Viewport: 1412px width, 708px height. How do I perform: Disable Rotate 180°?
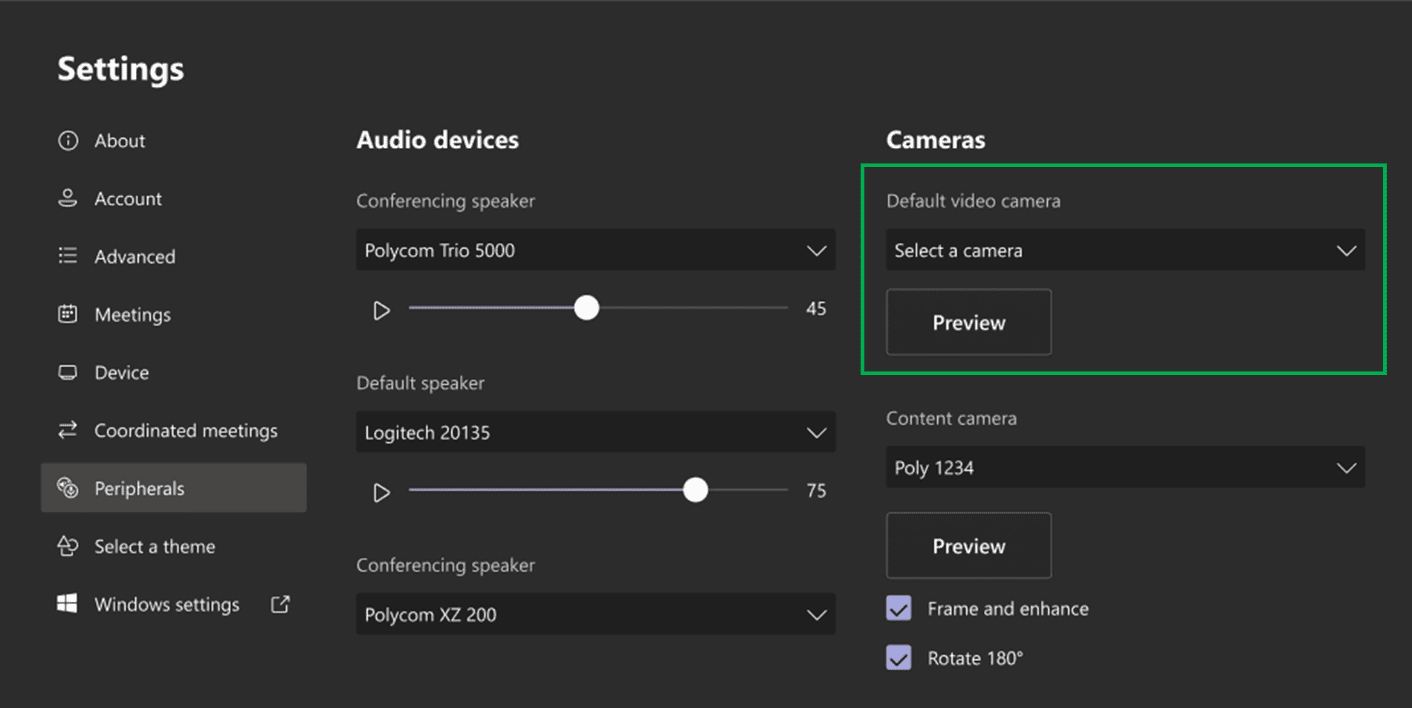pyautogui.click(x=898, y=658)
